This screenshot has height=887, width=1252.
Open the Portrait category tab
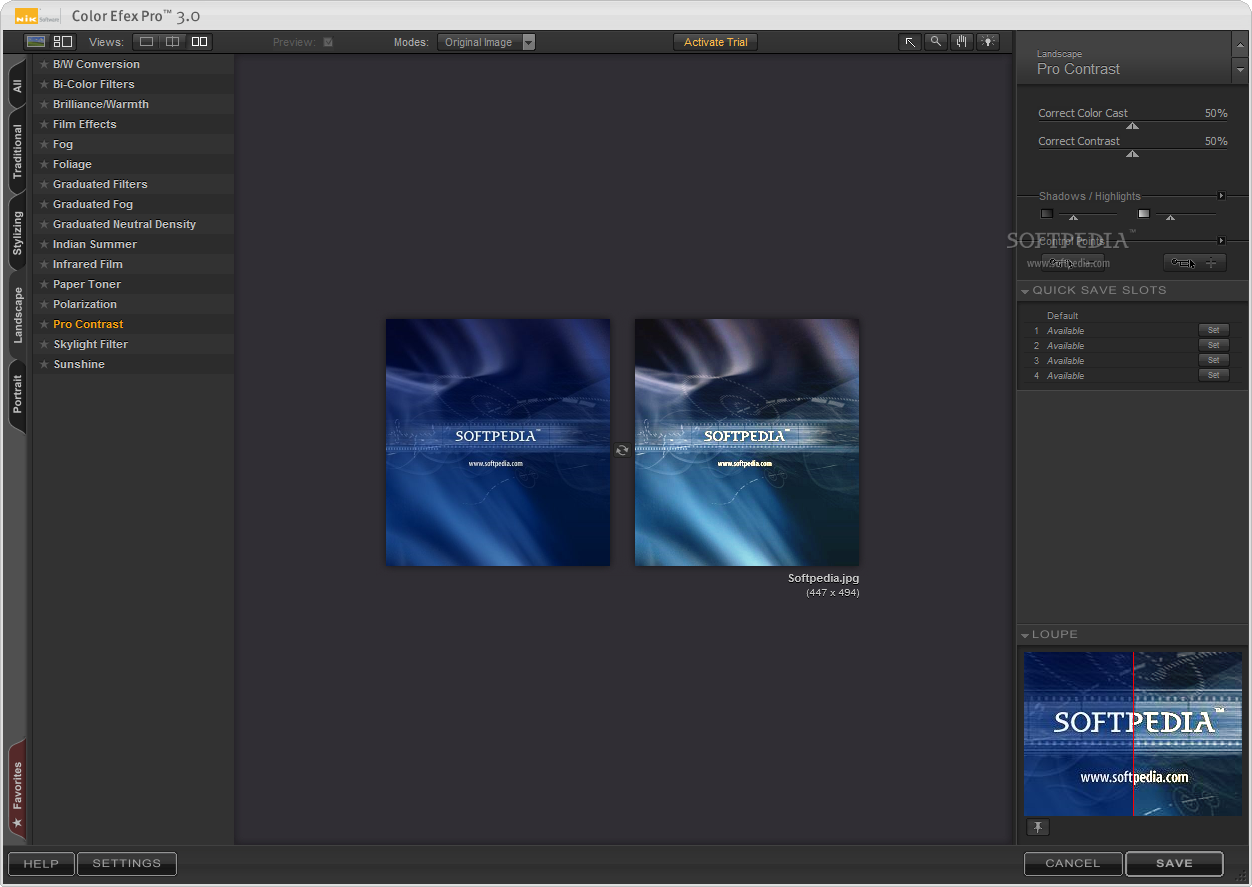pos(17,396)
